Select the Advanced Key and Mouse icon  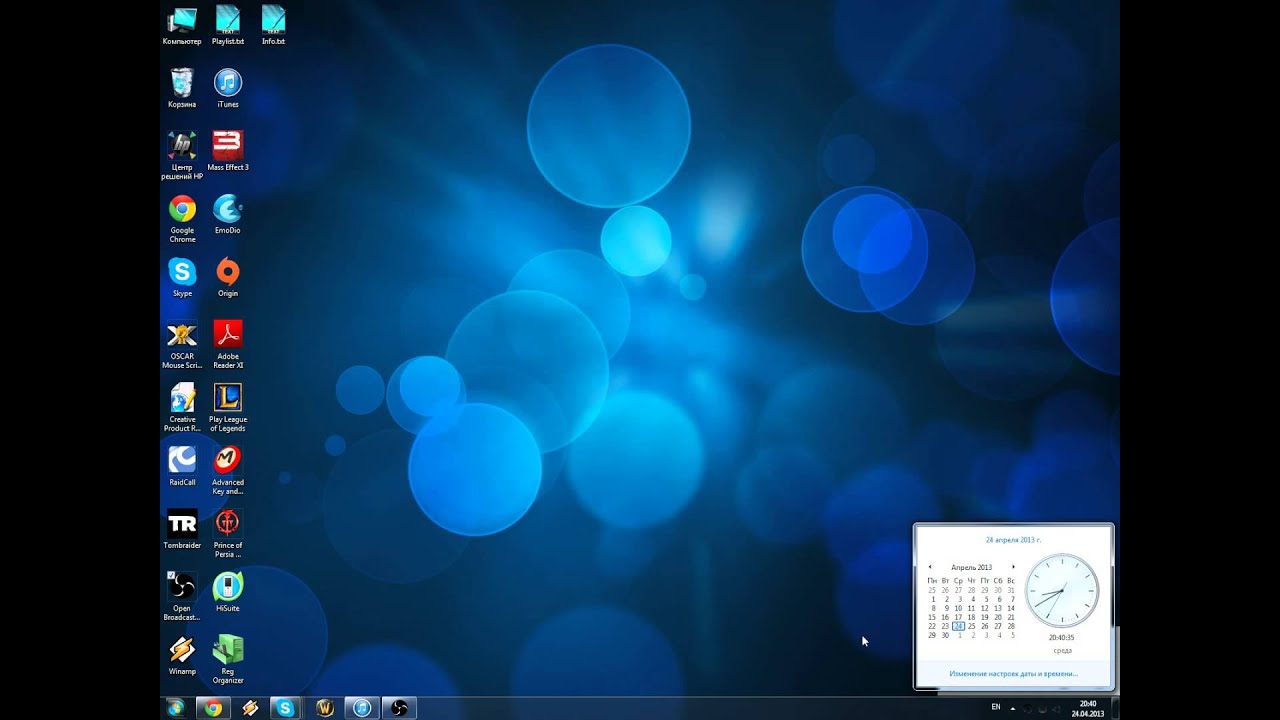click(228, 471)
